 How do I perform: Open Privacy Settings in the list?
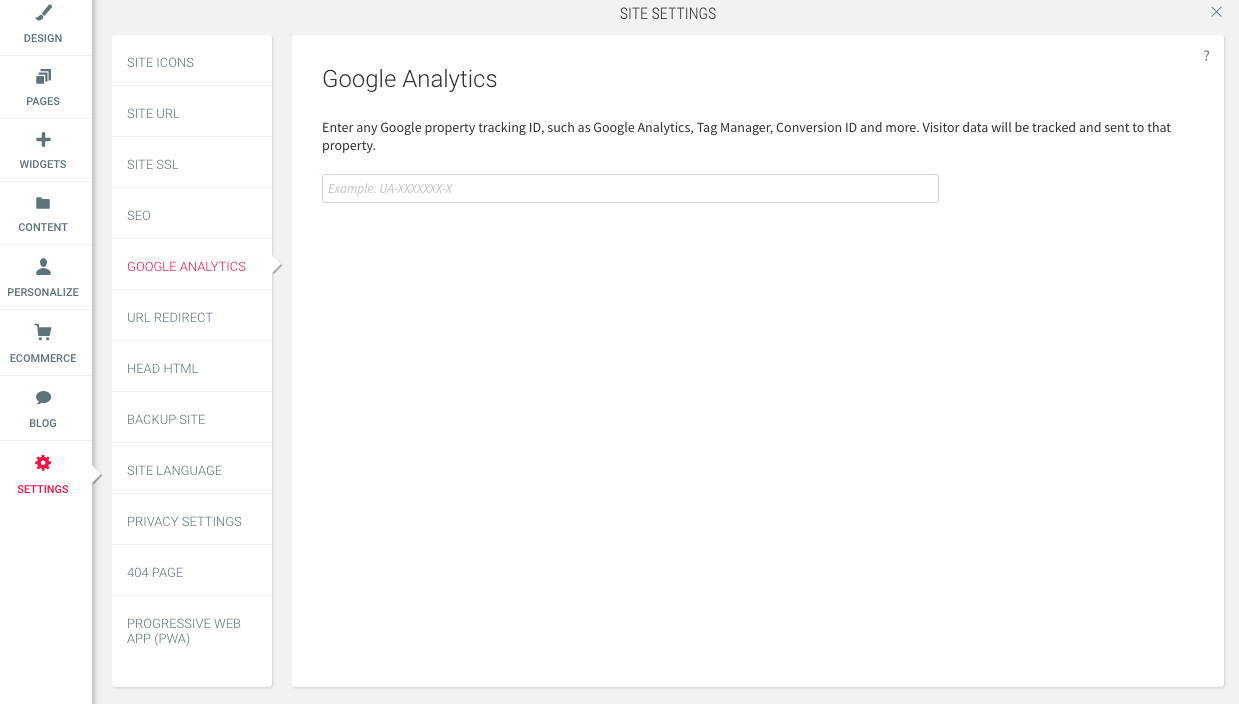(192, 521)
